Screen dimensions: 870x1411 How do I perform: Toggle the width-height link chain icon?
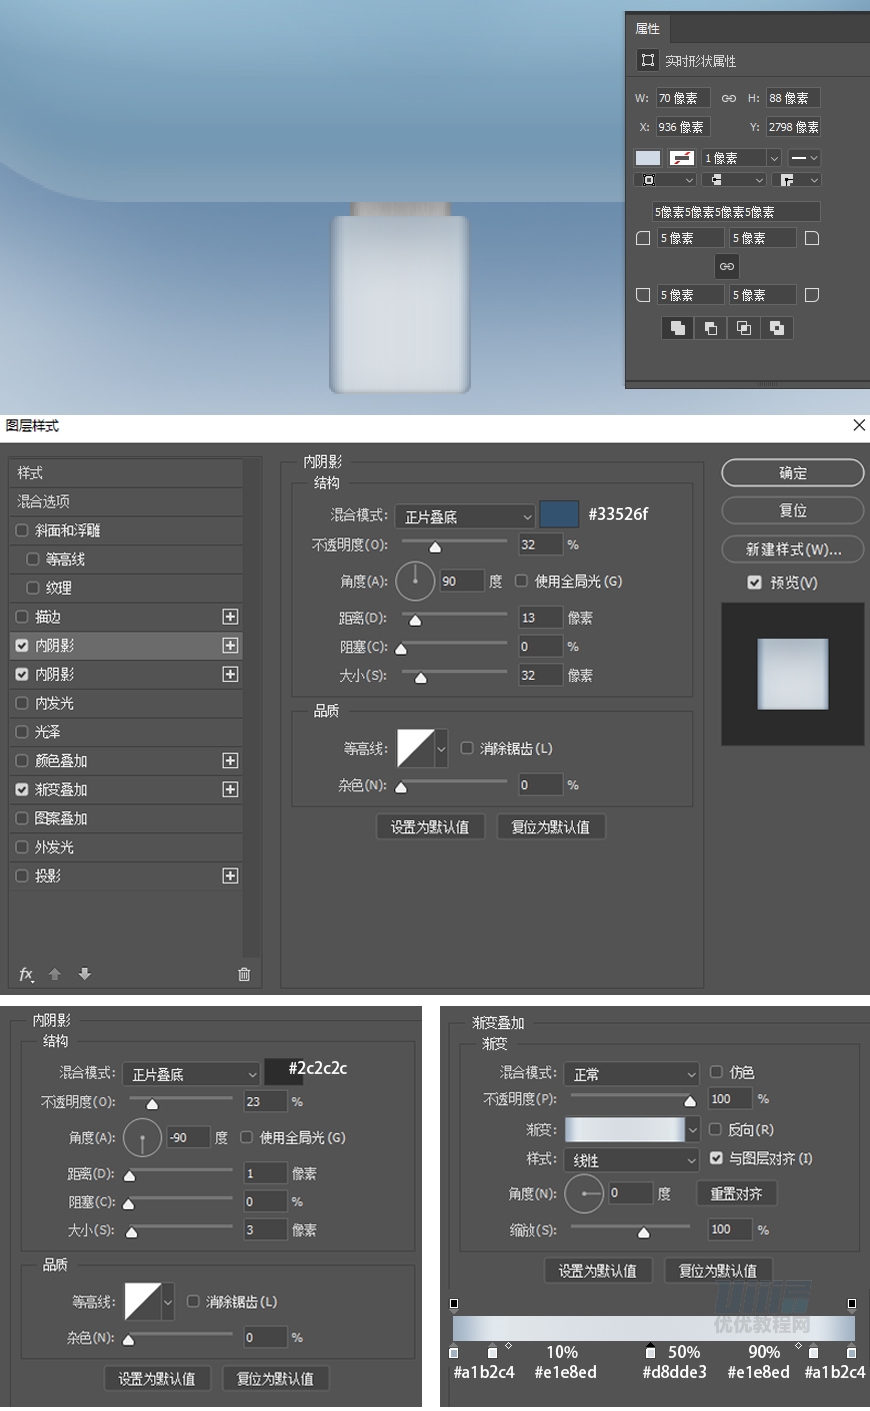pyautogui.click(x=728, y=98)
